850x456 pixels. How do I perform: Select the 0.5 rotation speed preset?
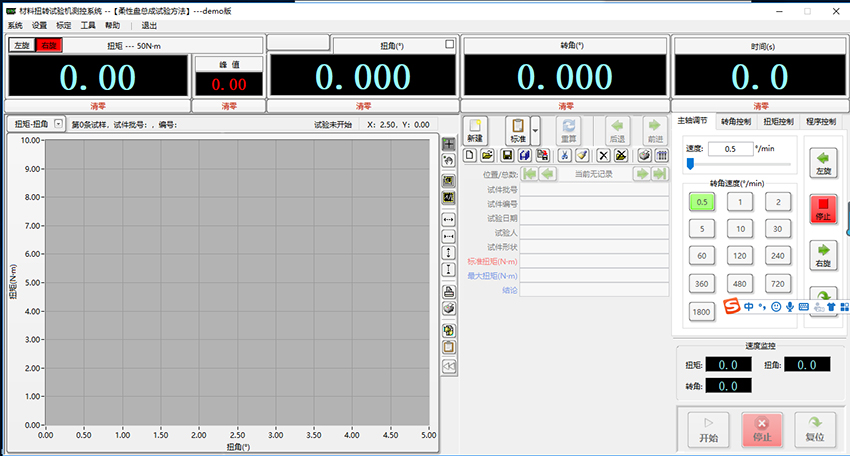[702, 201]
